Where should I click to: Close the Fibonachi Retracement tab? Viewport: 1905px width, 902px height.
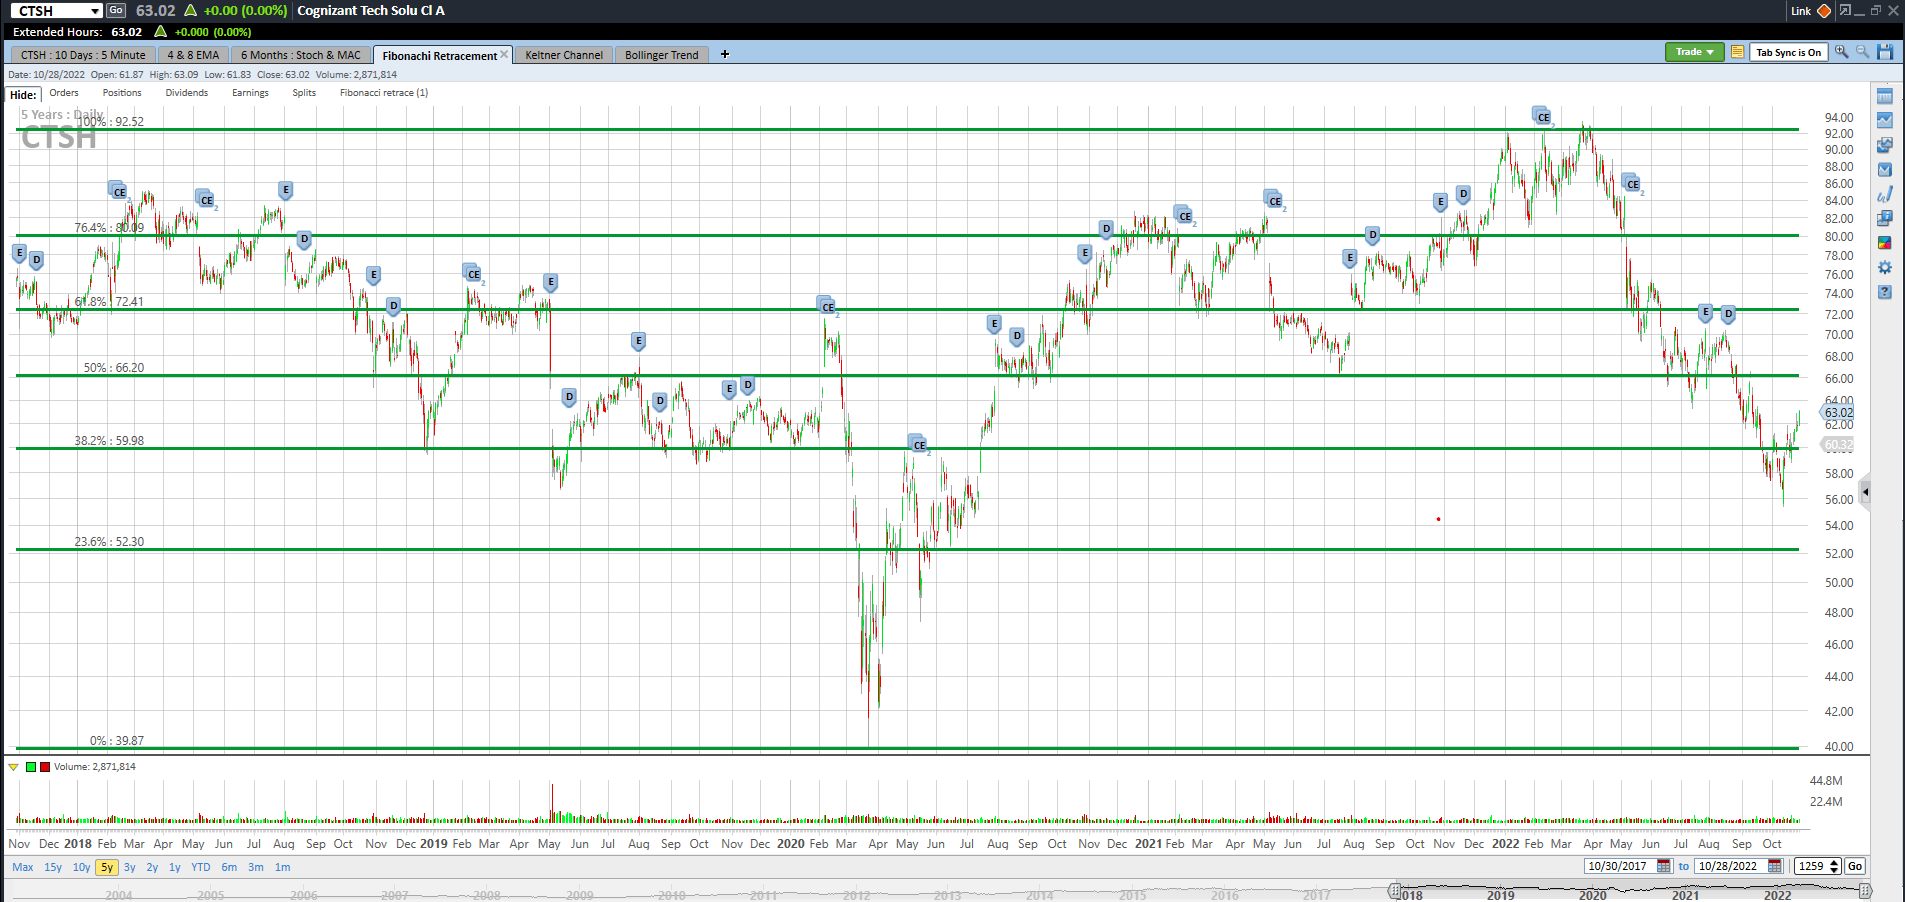coord(504,54)
